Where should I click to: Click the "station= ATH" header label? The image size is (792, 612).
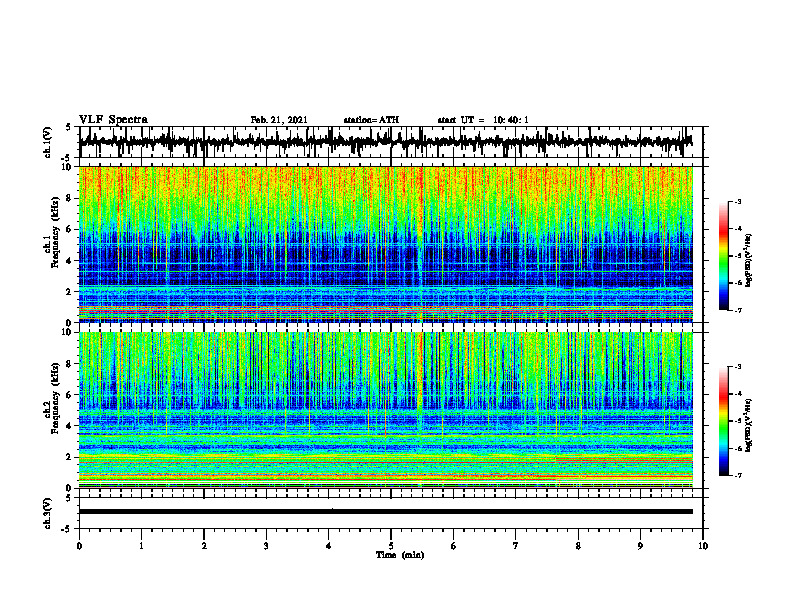point(371,120)
